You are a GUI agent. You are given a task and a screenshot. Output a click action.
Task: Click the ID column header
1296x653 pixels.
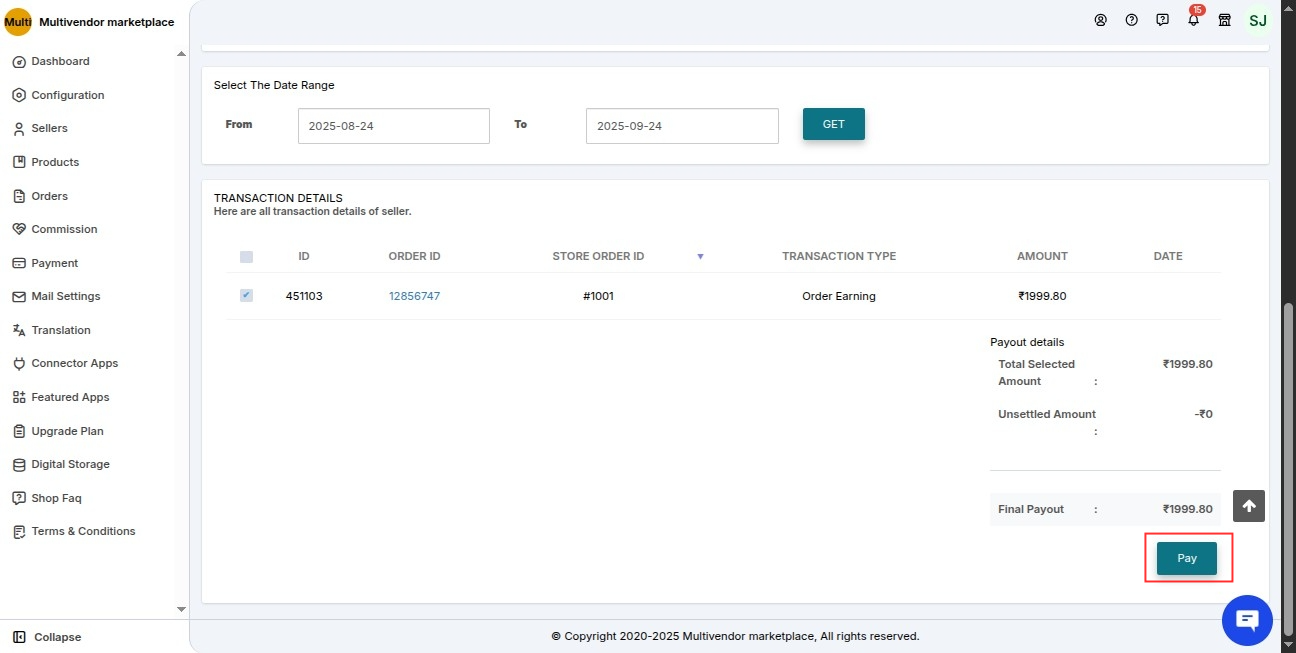(304, 257)
